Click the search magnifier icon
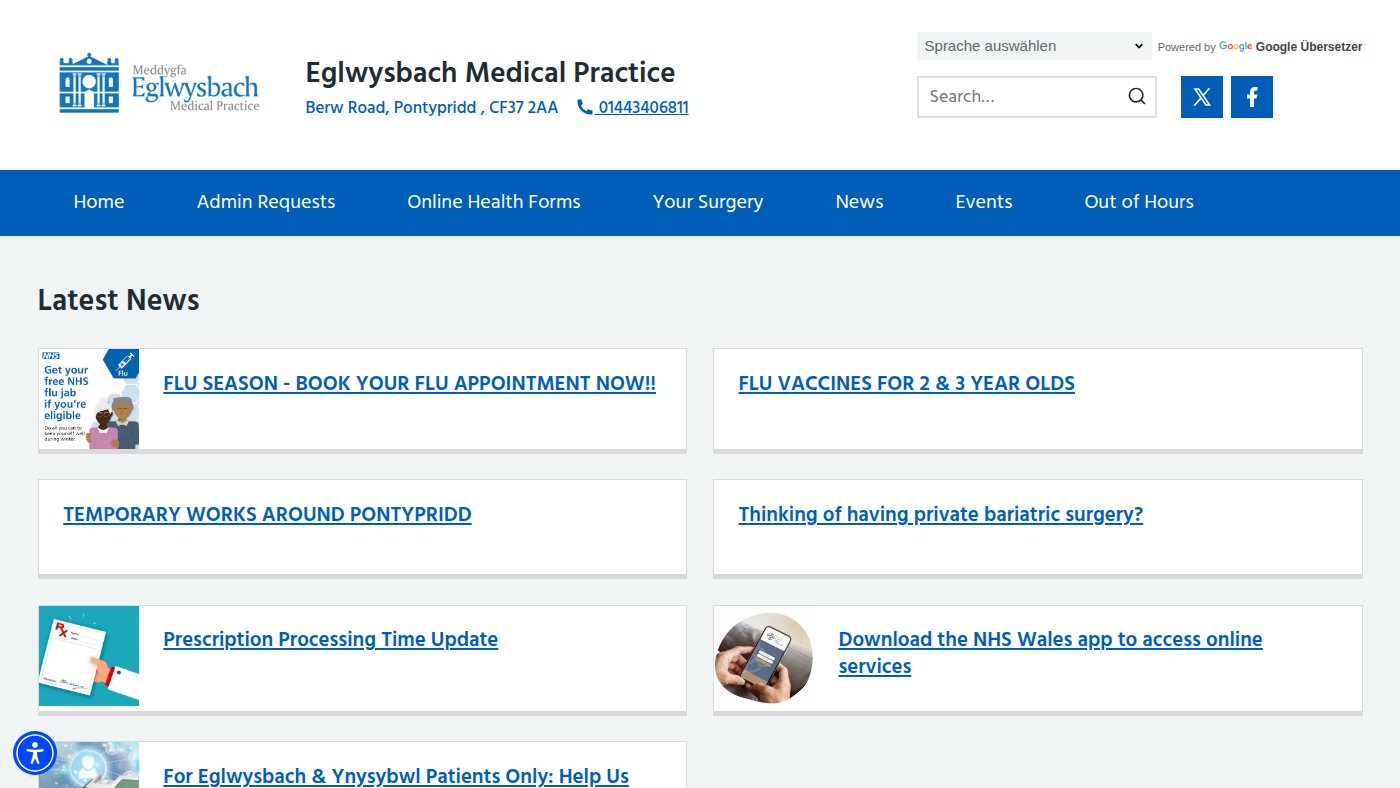The width and height of the screenshot is (1400, 788). coord(1137,97)
